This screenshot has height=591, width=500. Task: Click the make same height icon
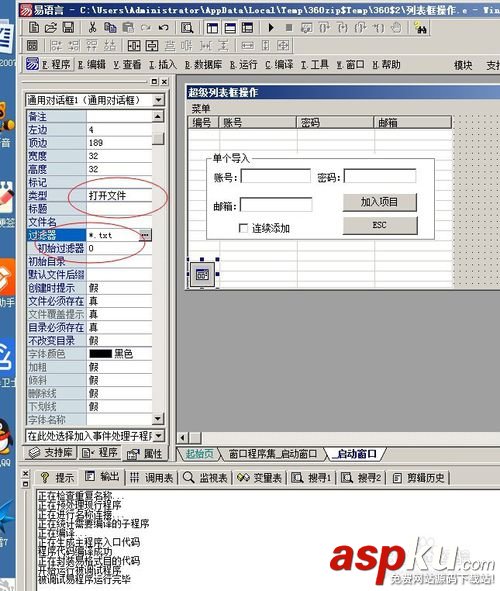click(265, 46)
